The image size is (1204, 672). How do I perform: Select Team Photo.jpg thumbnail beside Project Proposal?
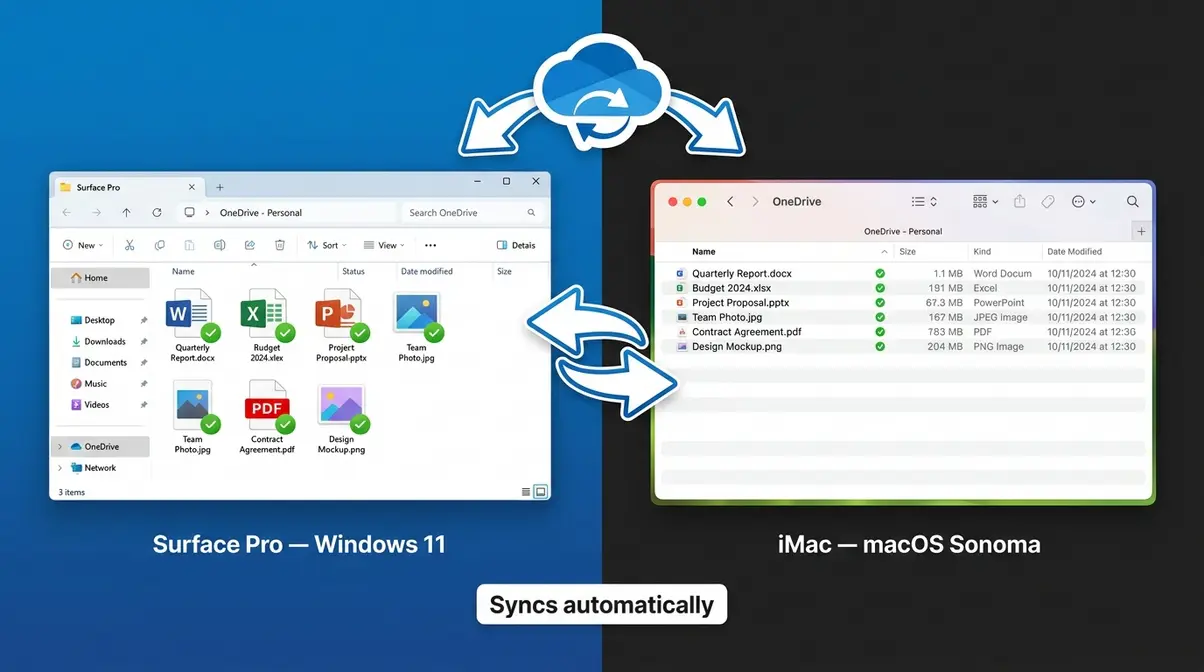pyautogui.click(x=417, y=317)
